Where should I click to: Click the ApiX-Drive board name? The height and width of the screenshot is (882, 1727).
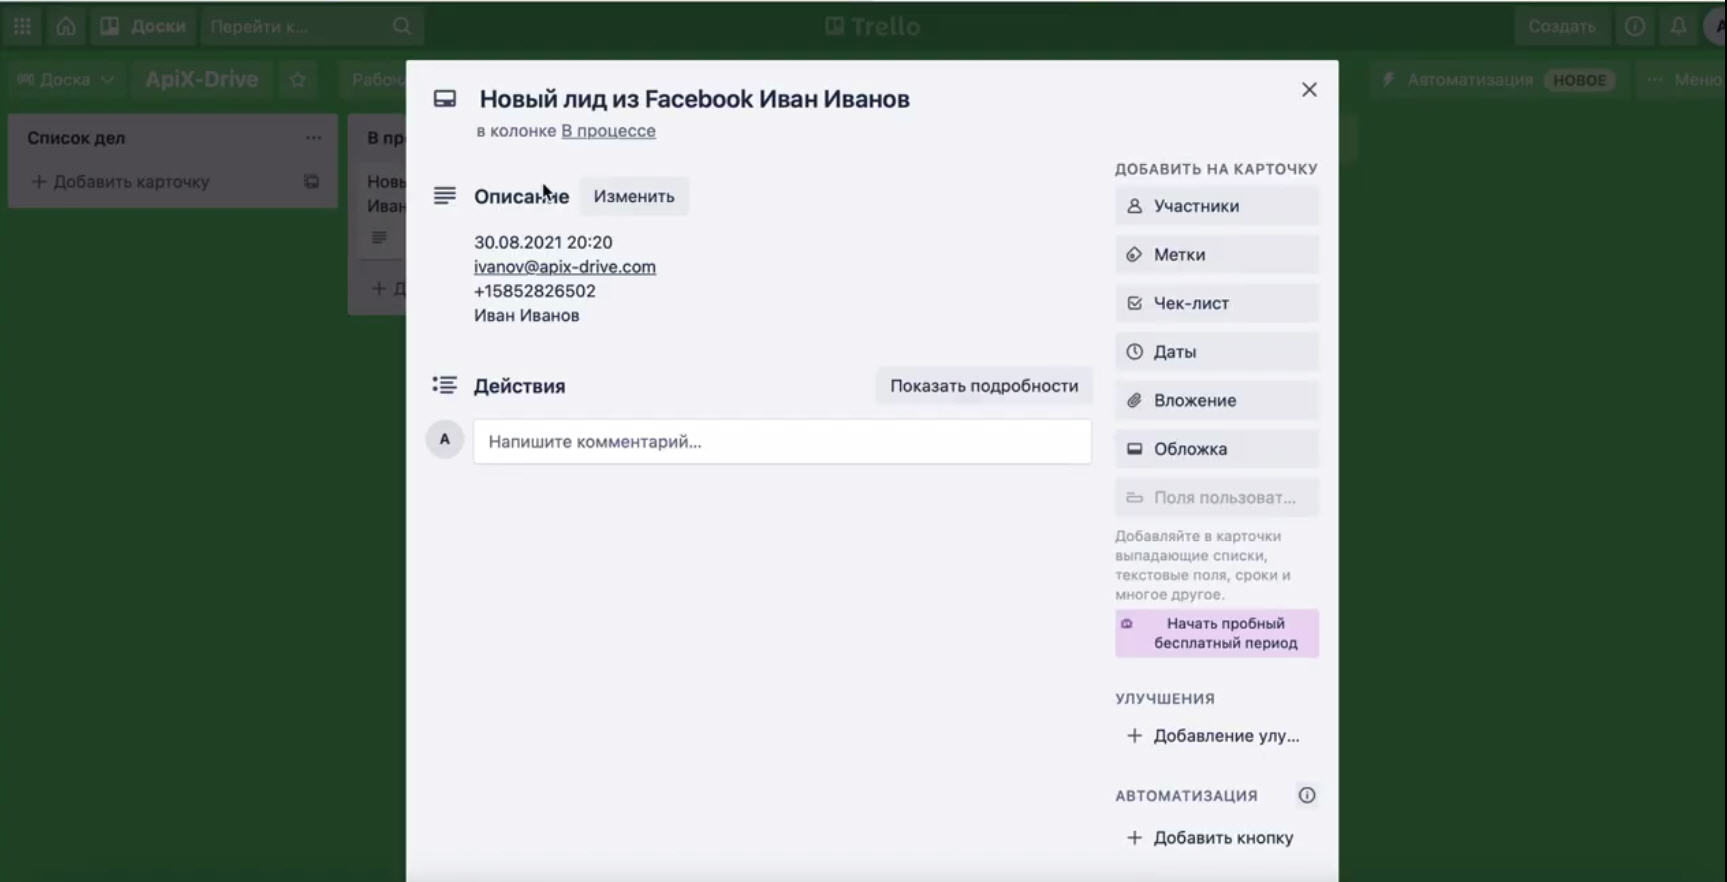point(202,80)
